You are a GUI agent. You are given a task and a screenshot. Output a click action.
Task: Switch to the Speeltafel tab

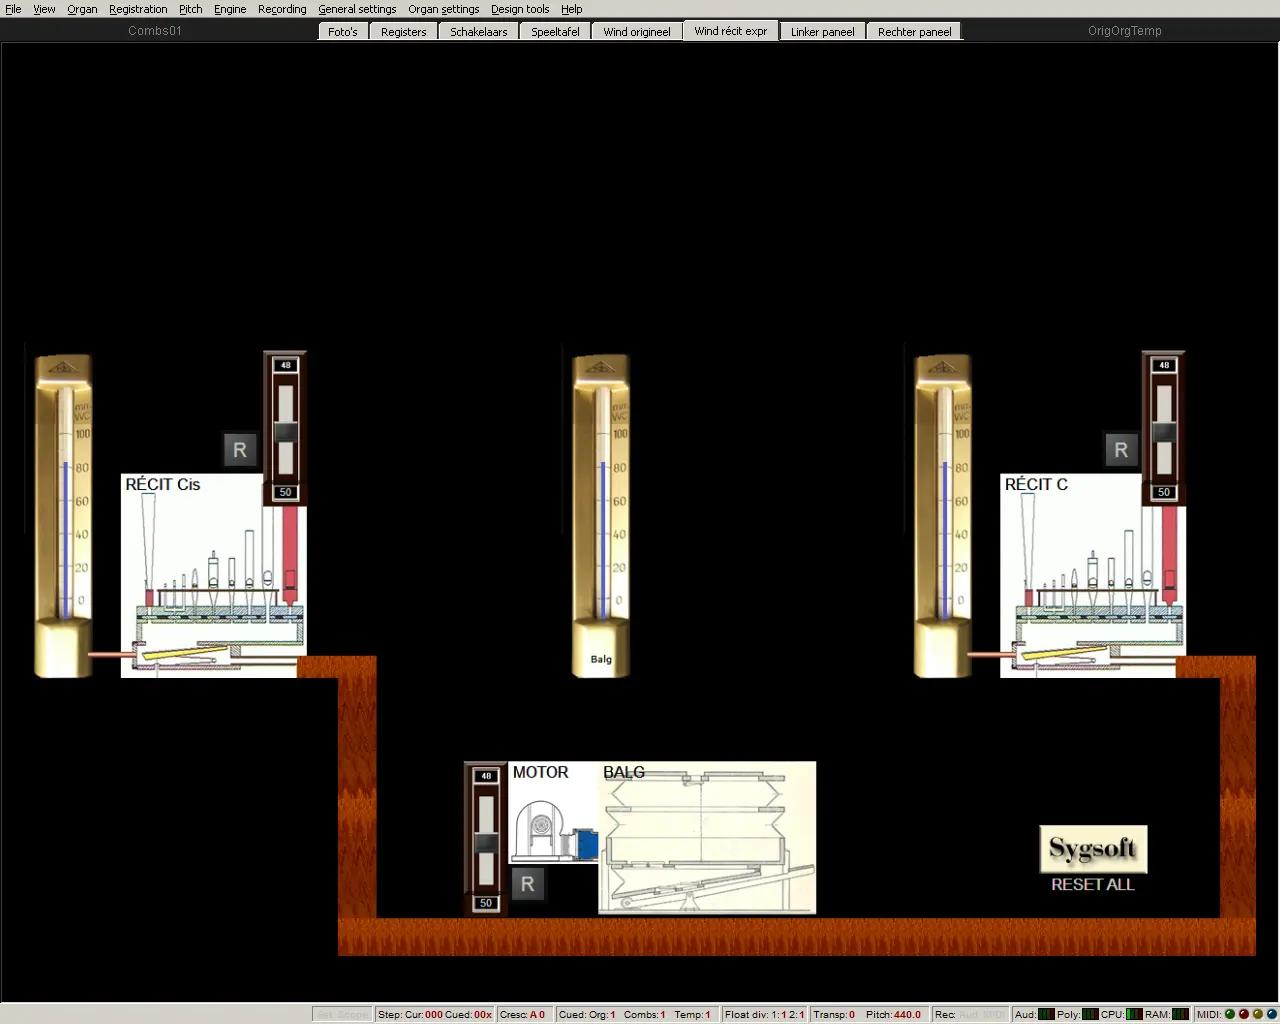pos(555,32)
